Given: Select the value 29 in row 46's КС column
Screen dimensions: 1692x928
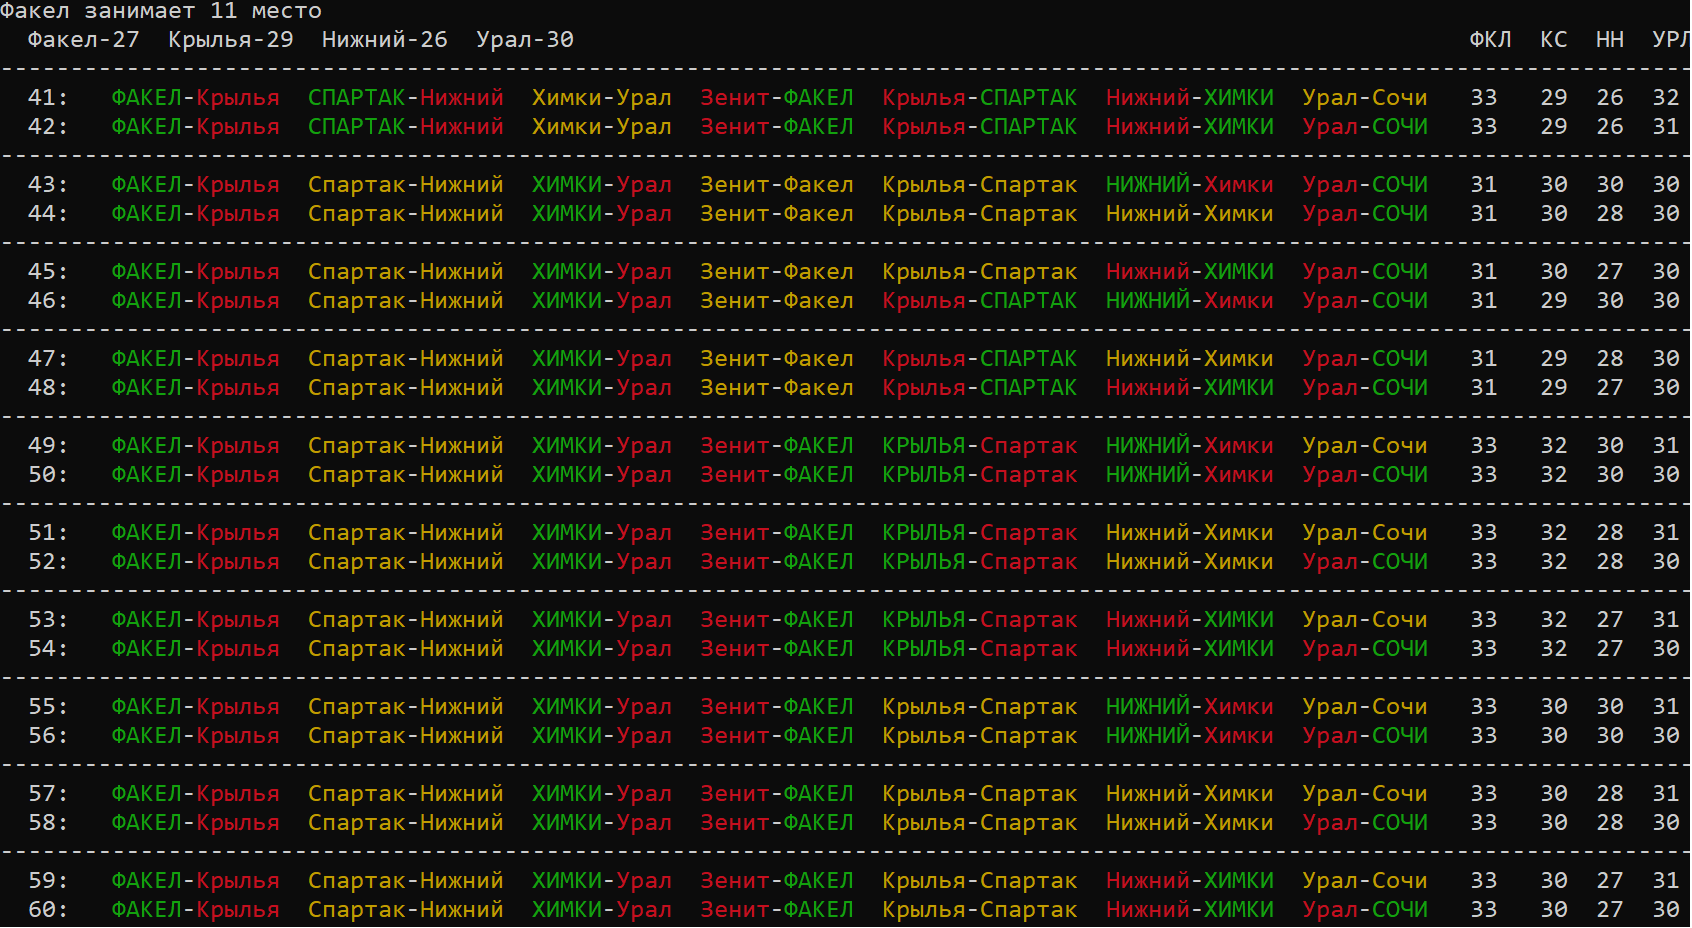Looking at the screenshot, I should coord(1554,301).
